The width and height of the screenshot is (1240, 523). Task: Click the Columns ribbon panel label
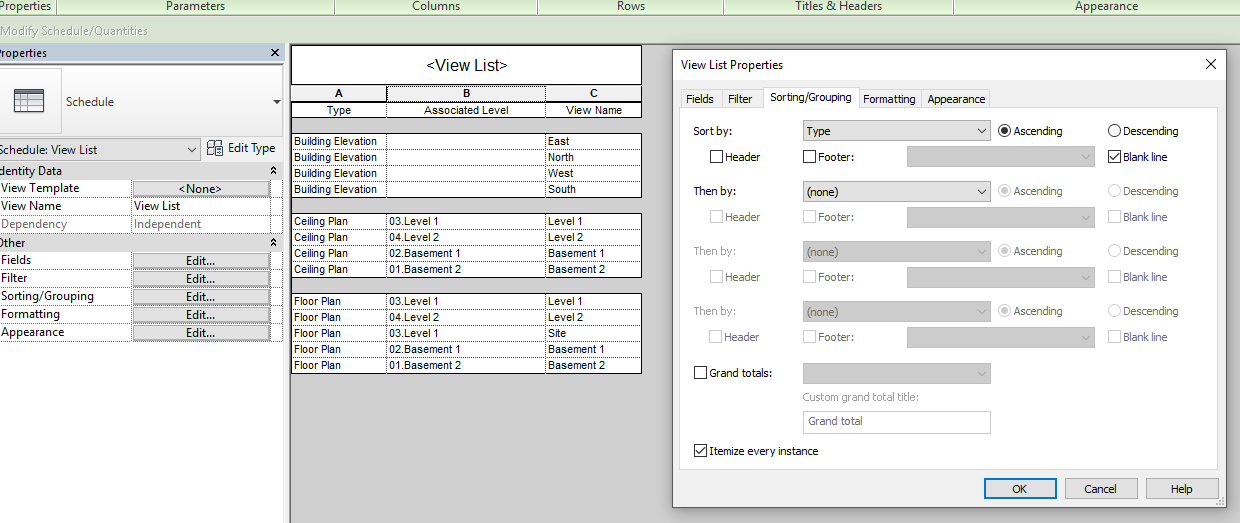tap(436, 6)
